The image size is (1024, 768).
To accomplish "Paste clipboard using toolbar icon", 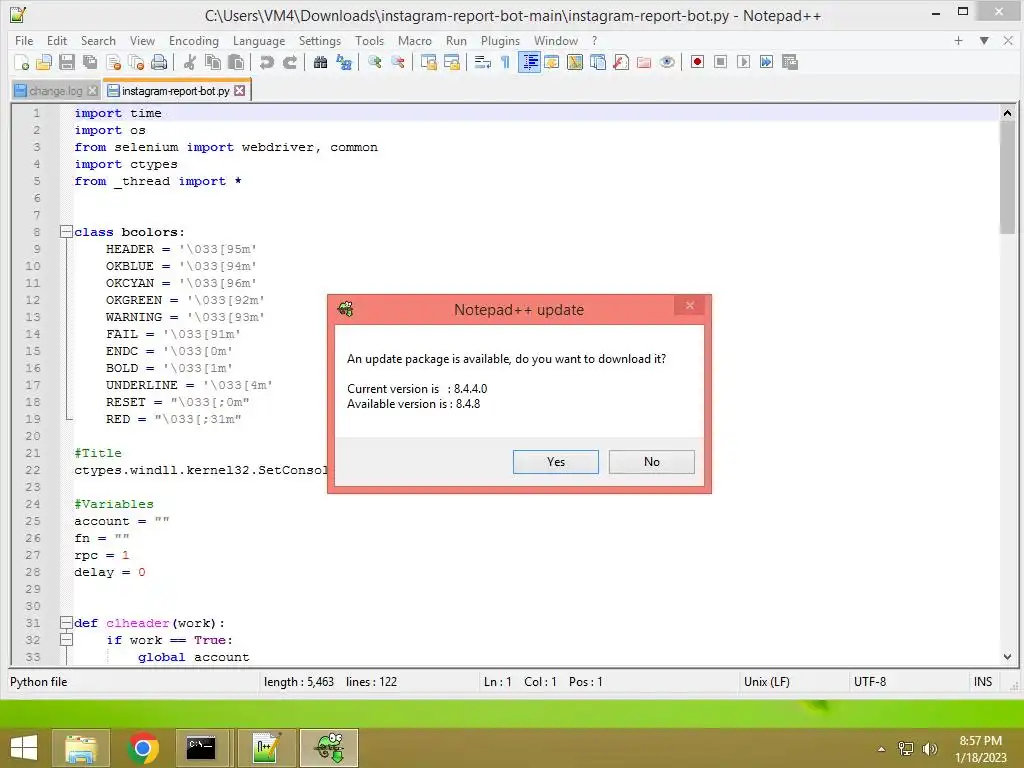I will (236, 62).
